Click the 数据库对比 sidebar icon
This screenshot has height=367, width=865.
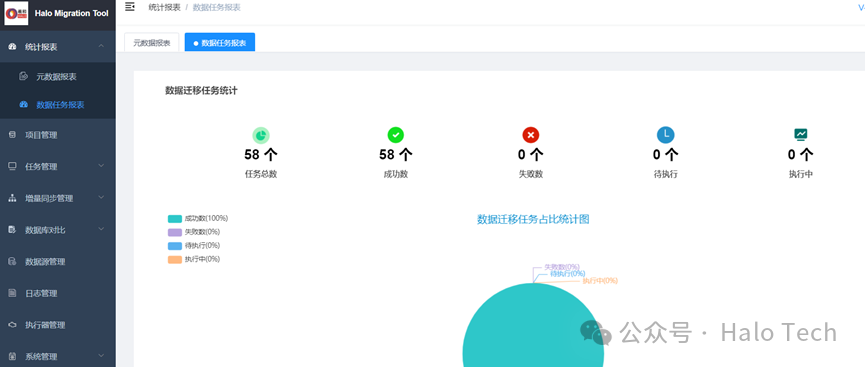click(x=13, y=230)
